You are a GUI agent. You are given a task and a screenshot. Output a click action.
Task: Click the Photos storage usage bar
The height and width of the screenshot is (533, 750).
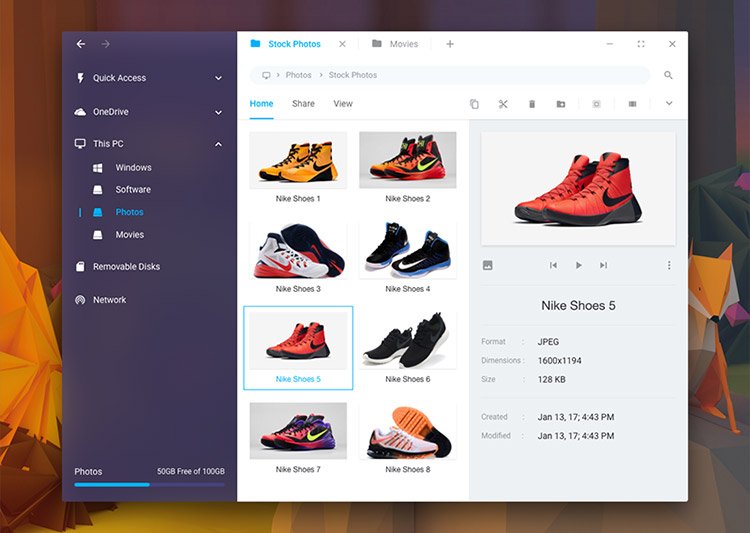(x=149, y=485)
